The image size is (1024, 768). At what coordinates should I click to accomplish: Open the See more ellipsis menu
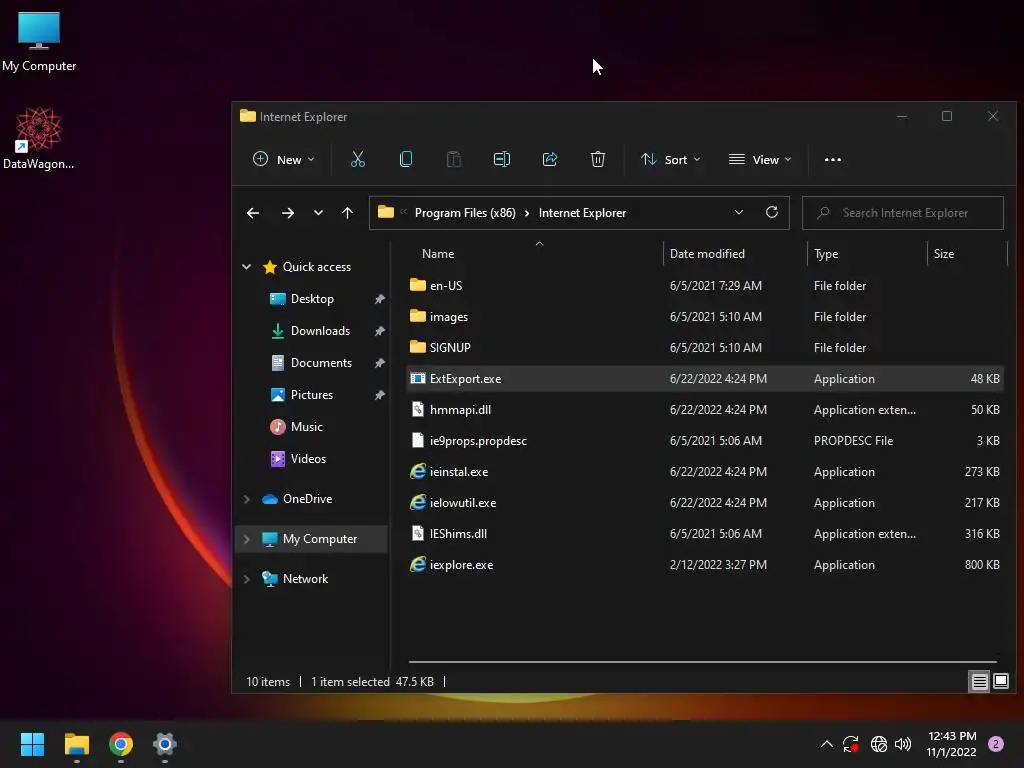point(833,159)
